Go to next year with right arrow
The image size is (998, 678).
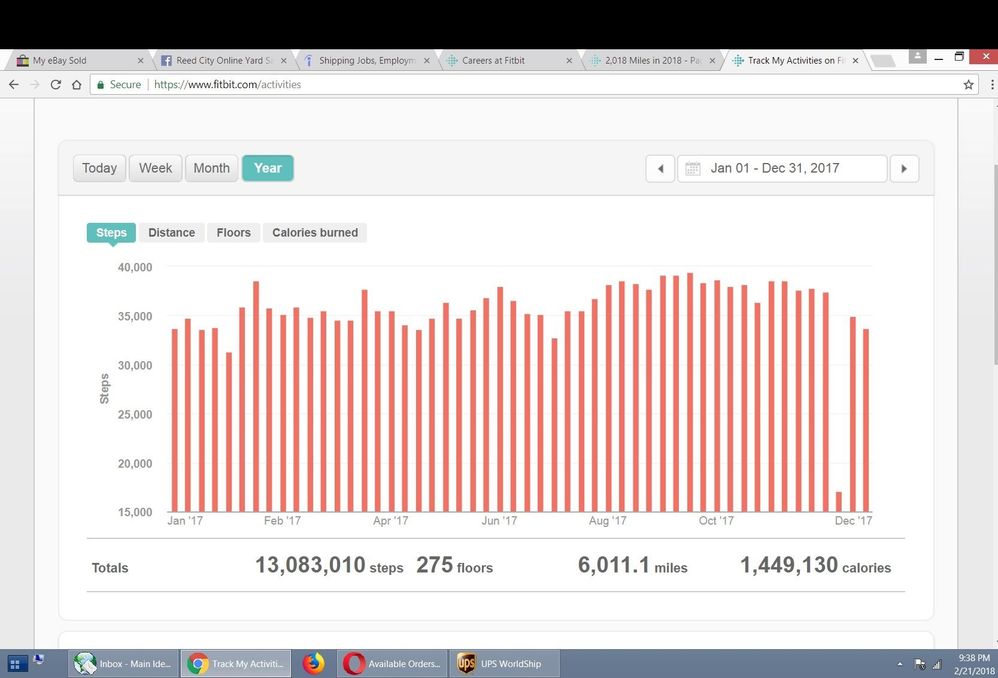pyautogui.click(x=904, y=169)
